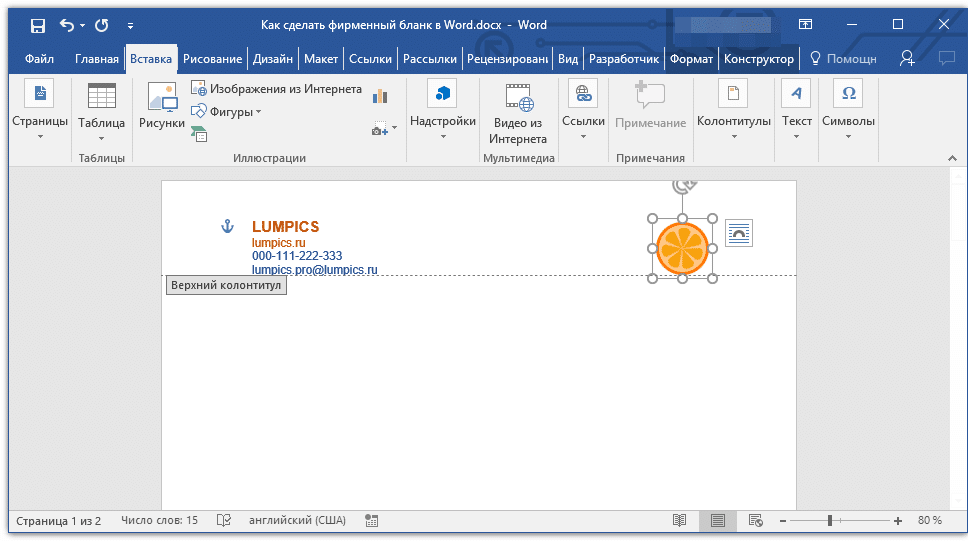Open the Дизайн ribbon tab
The height and width of the screenshot is (541, 968).
(x=272, y=59)
